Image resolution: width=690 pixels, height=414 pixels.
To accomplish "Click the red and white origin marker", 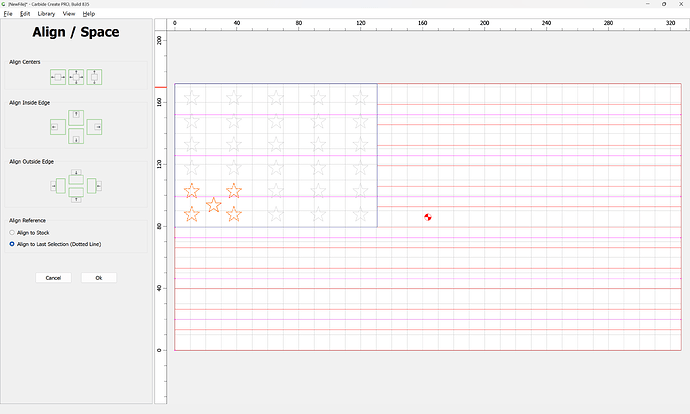I will (x=427, y=217).
